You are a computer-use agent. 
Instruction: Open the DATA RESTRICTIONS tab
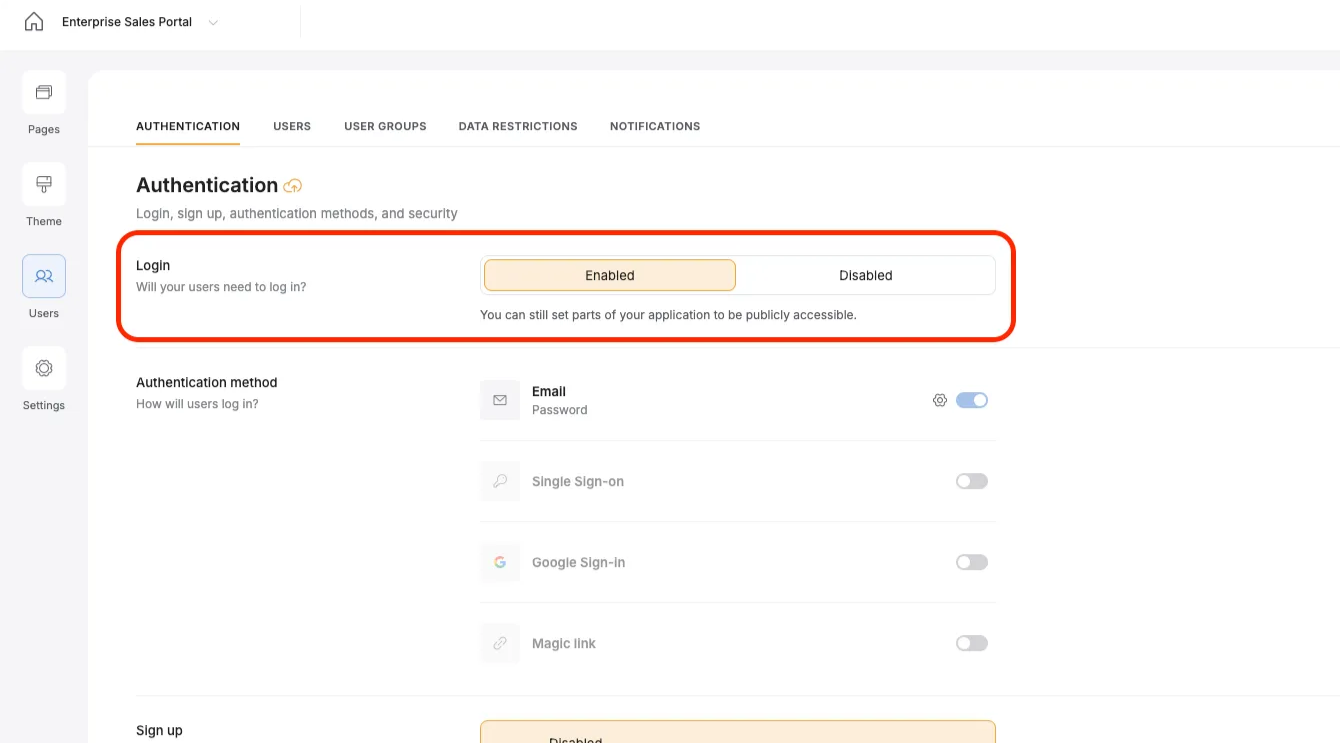(x=518, y=126)
